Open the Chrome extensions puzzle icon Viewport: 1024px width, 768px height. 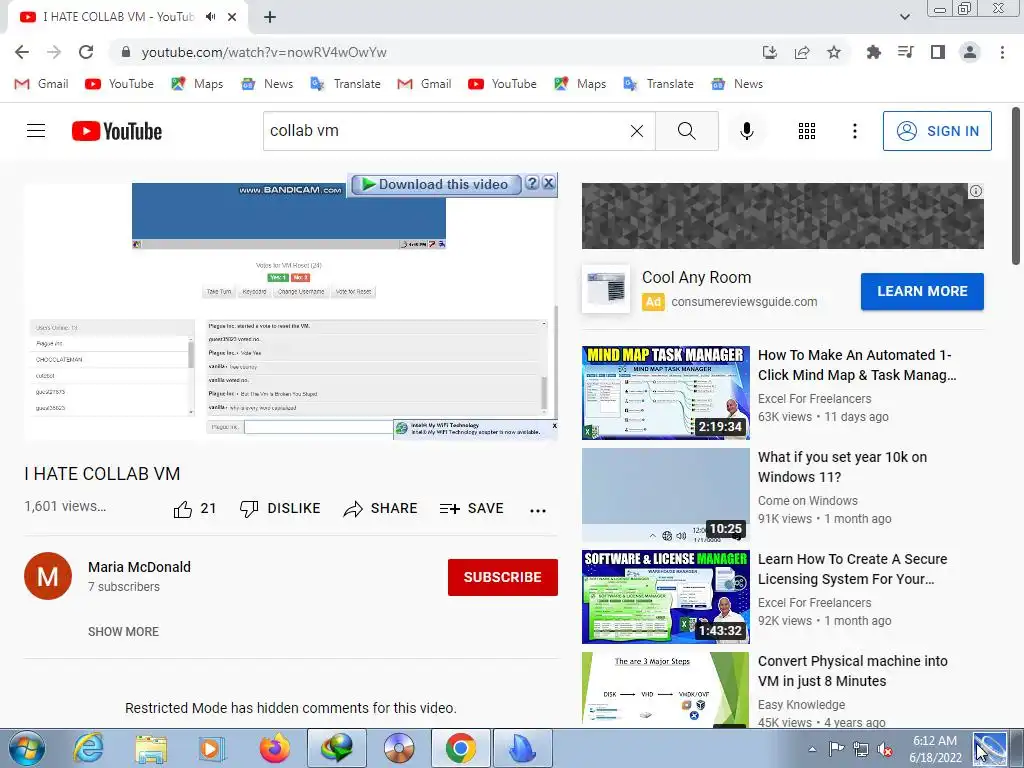pyautogui.click(x=873, y=52)
